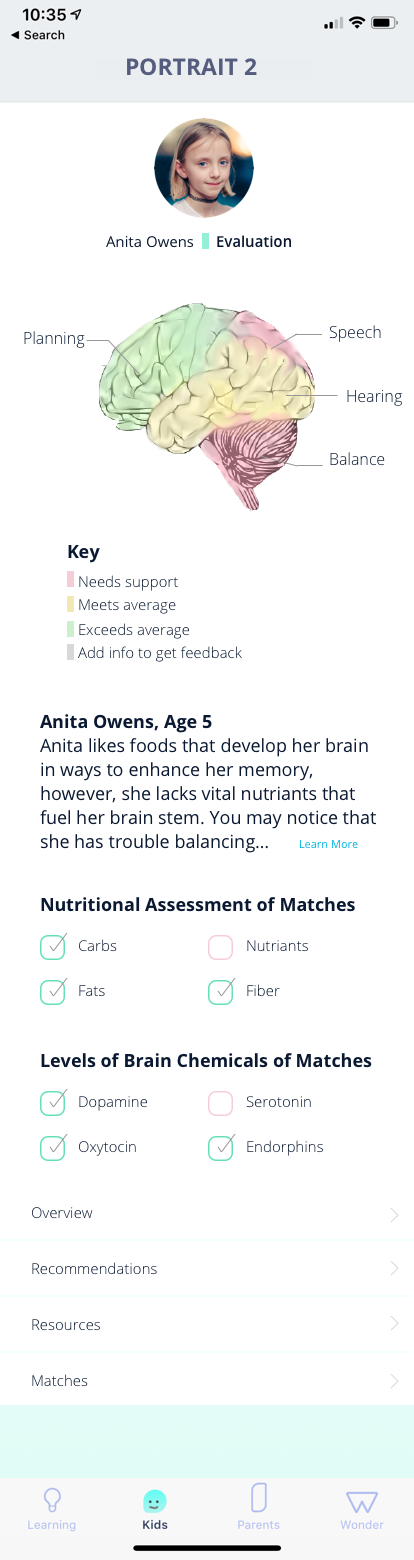Select the Evaluation tab label

click(x=254, y=242)
